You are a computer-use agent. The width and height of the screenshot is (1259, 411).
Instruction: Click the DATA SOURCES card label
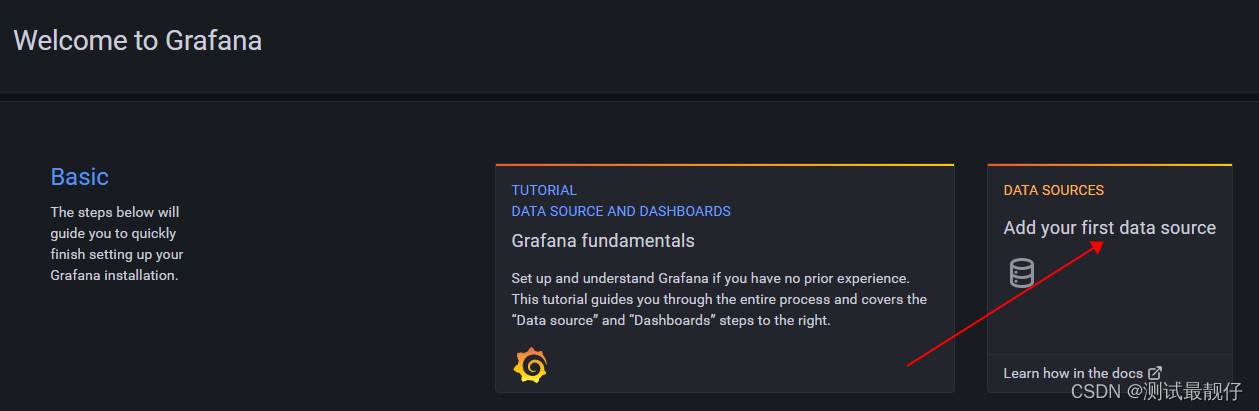coord(1054,190)
